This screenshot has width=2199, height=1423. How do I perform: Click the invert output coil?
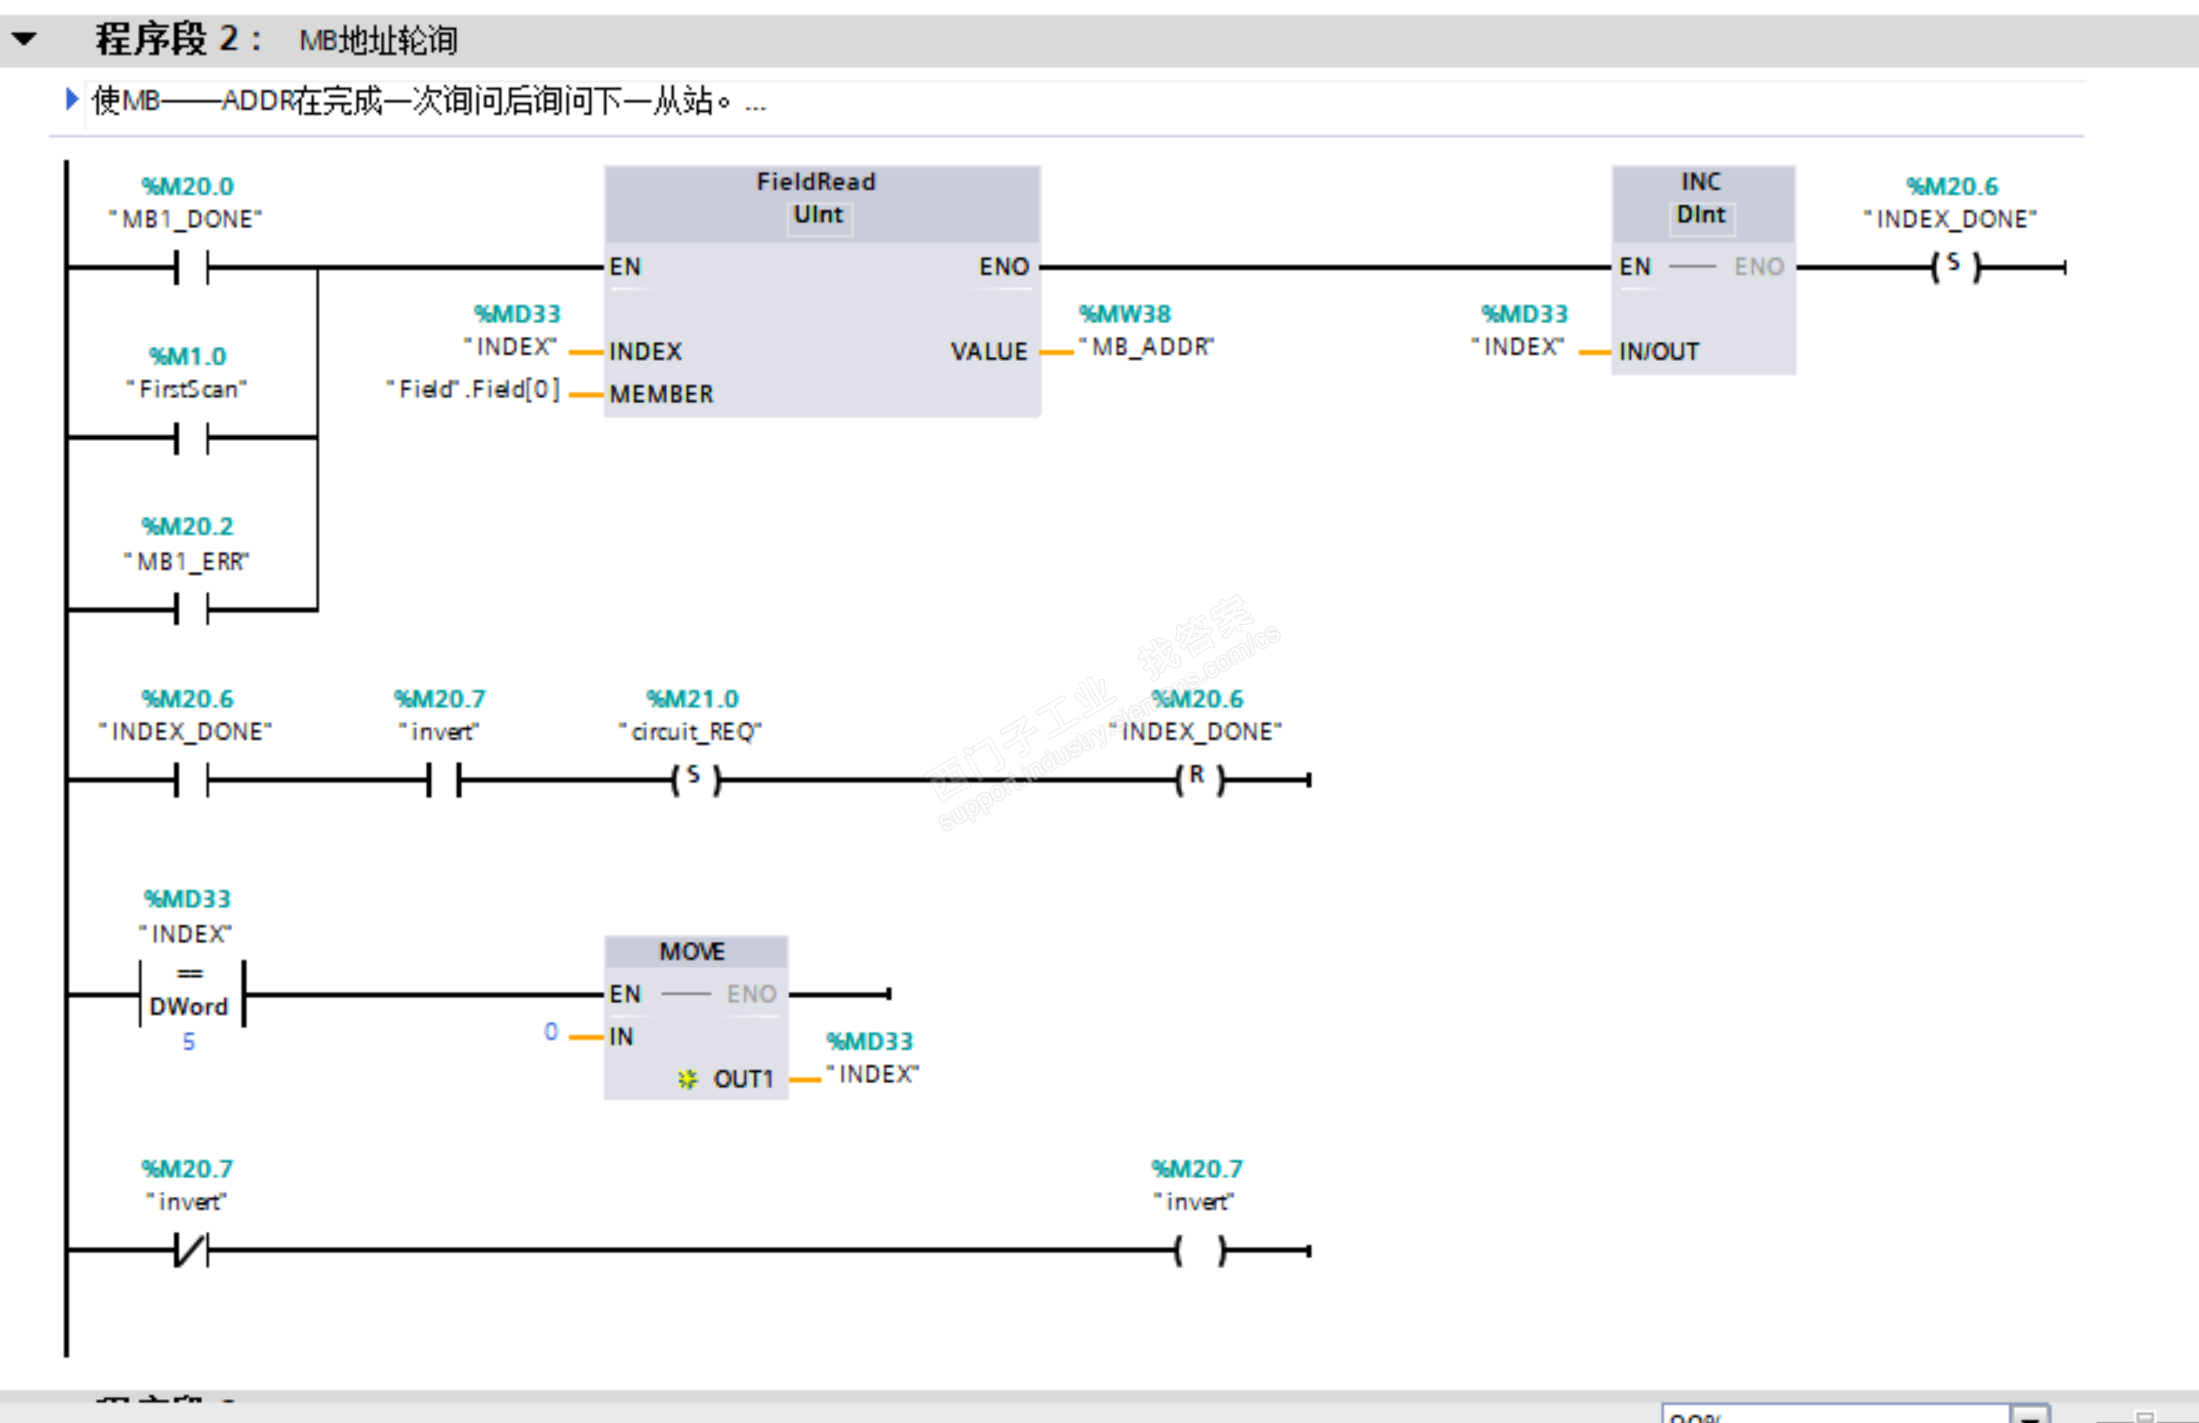[1198, 1250]
